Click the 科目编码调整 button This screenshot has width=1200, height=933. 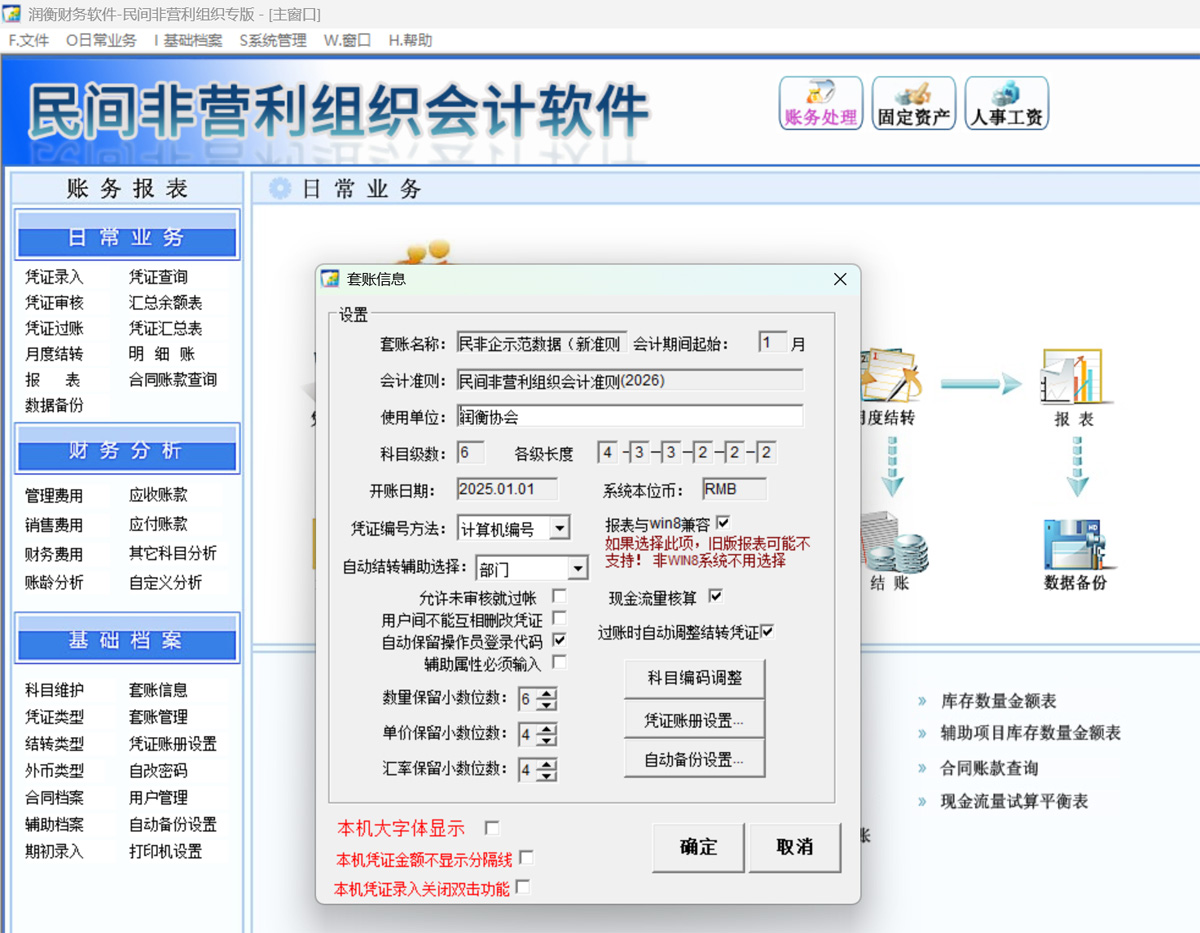(x=694, y=678)
